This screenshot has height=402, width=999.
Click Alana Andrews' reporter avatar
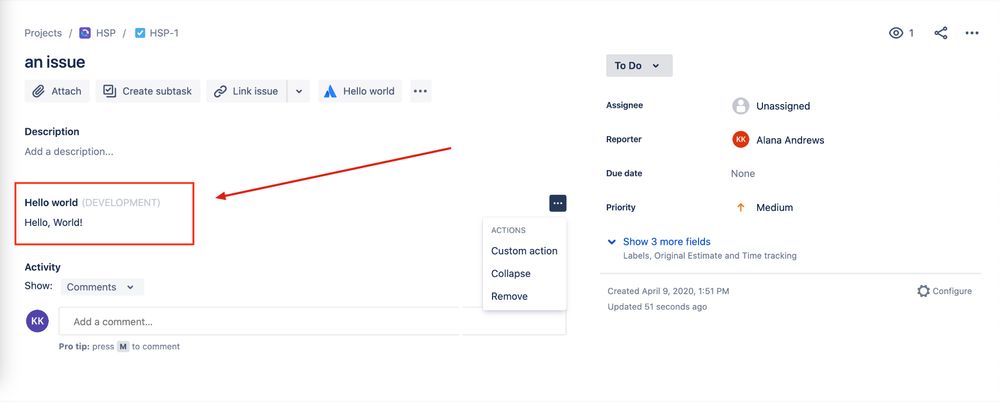740,140
